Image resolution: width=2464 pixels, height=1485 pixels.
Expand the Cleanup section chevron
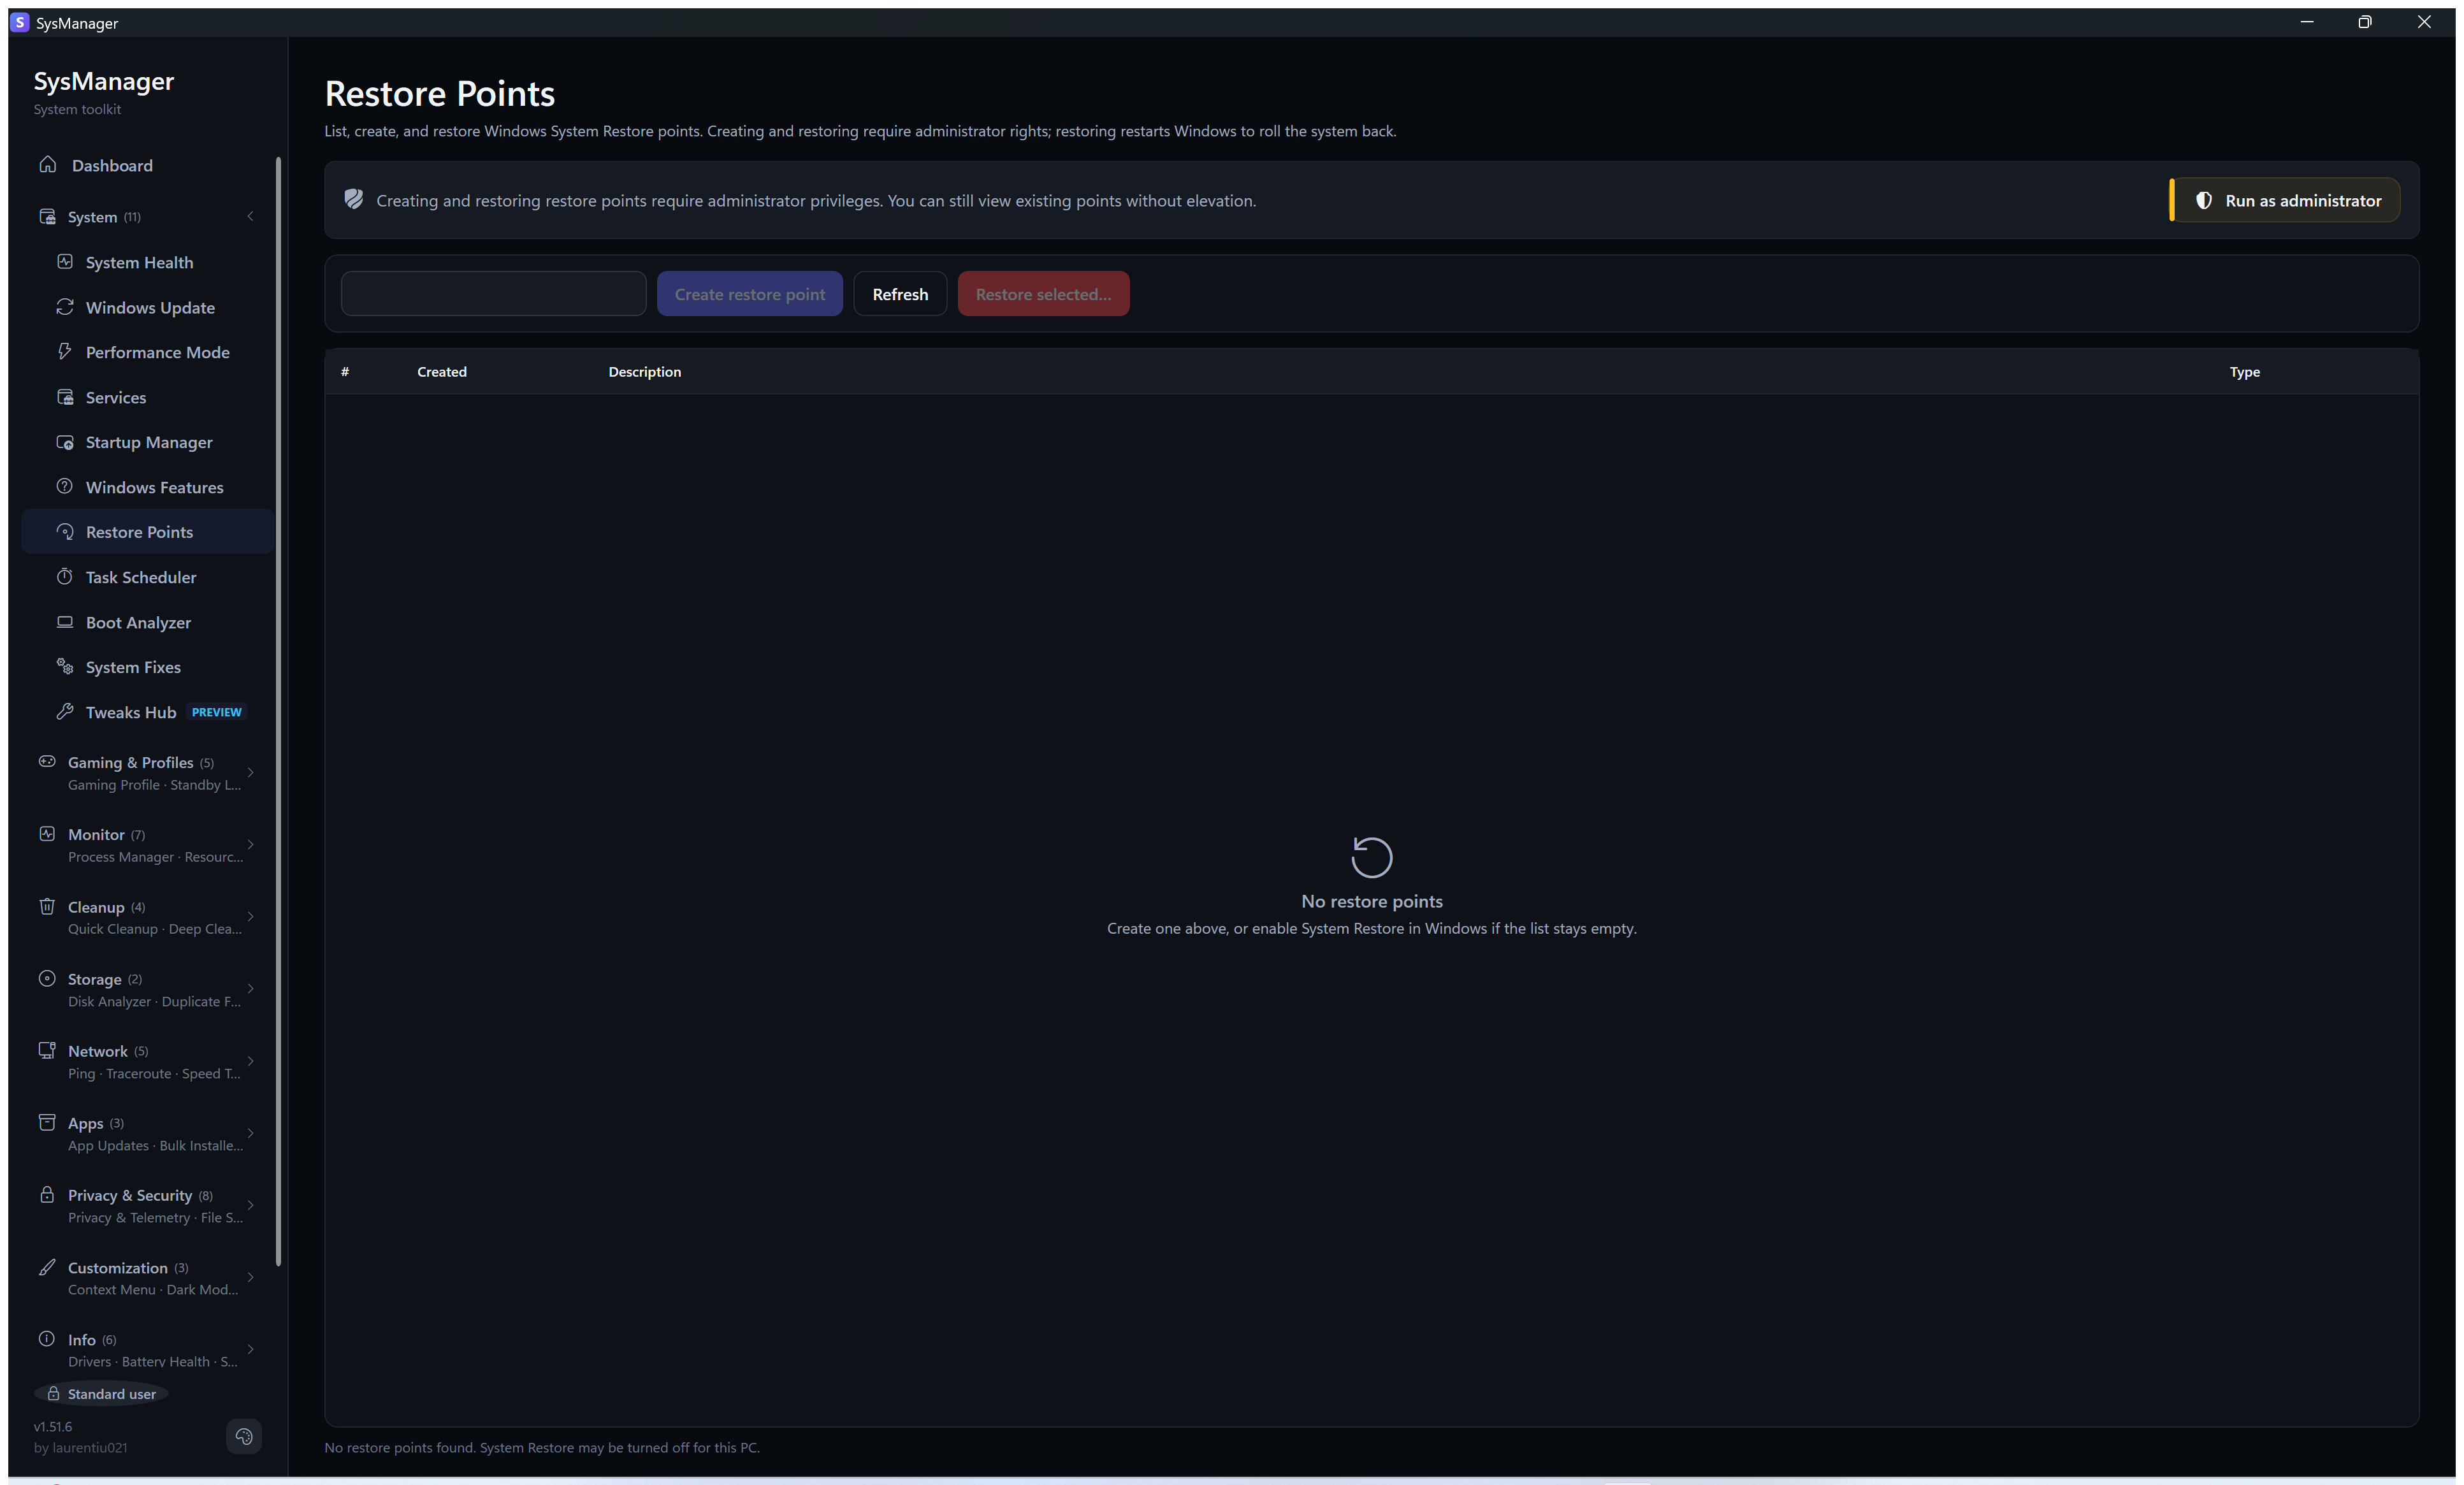point(250,917)
